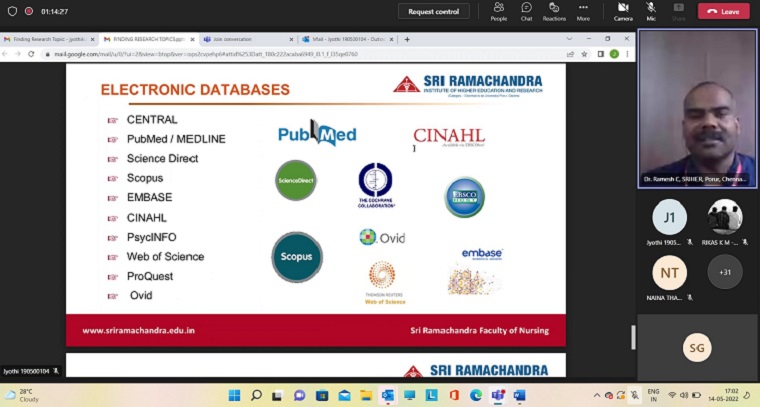Turn on the Camera
The width and height of the screenshot is (760, 407).
(623, 11)
